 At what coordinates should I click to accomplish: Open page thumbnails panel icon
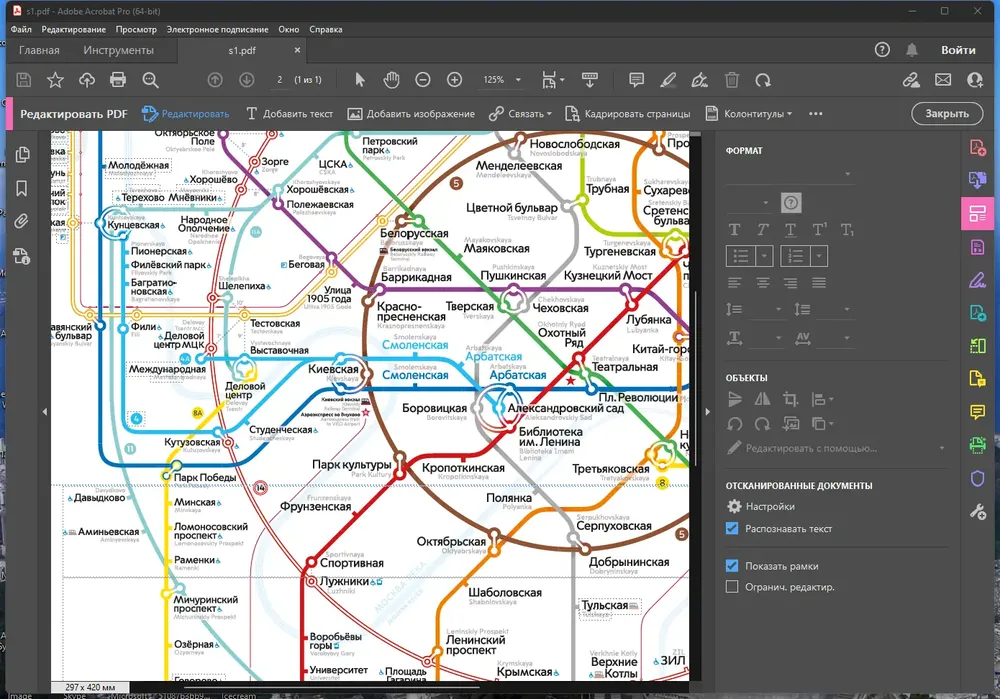tap(22, 155)
